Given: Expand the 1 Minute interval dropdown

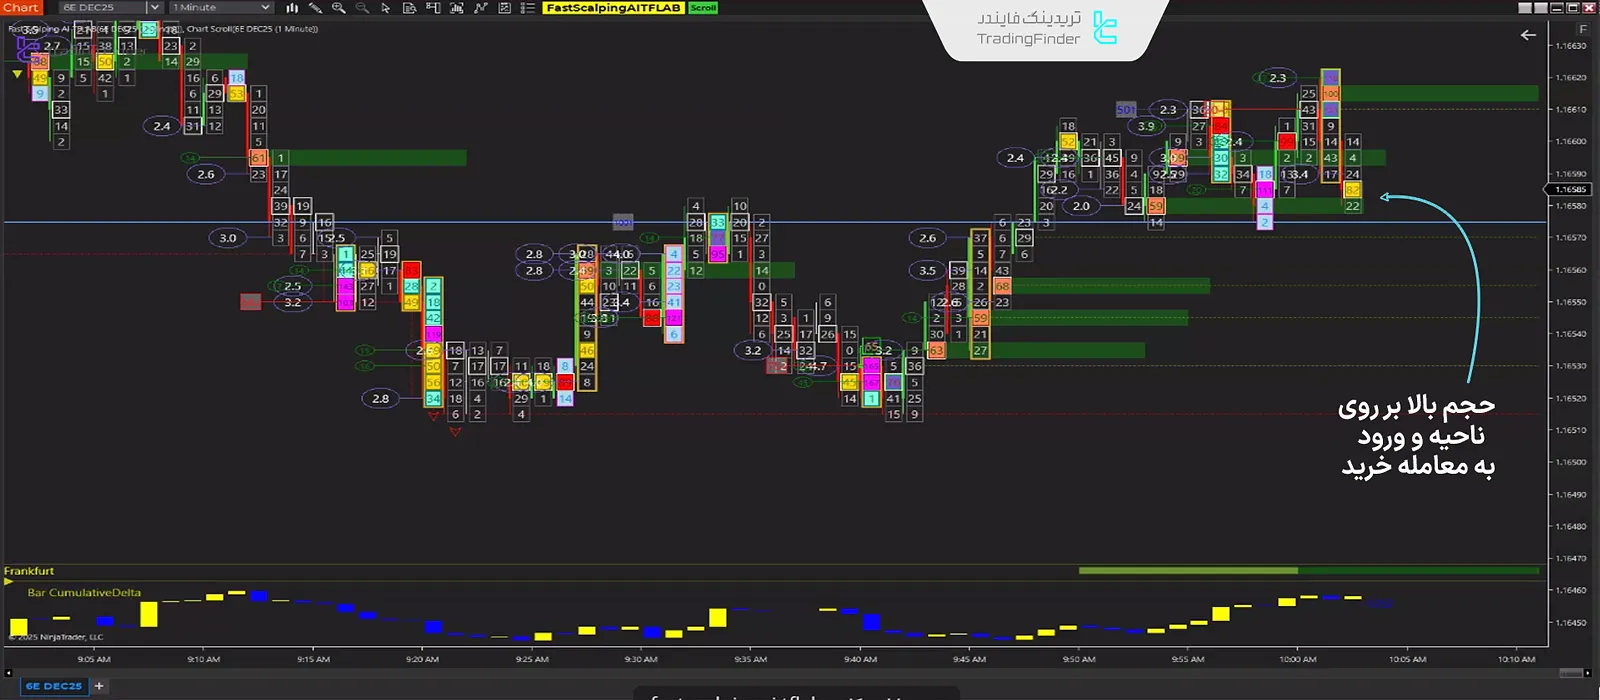Looking at the screenshot, I should (220, 8).
